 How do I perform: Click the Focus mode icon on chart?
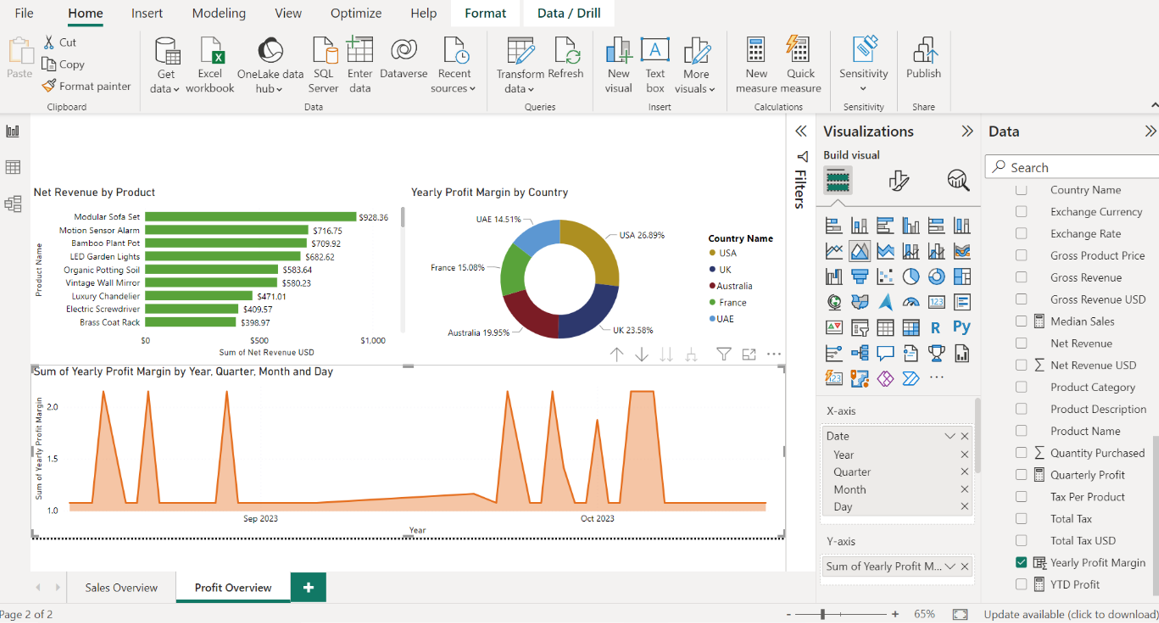tap(749, 354)
